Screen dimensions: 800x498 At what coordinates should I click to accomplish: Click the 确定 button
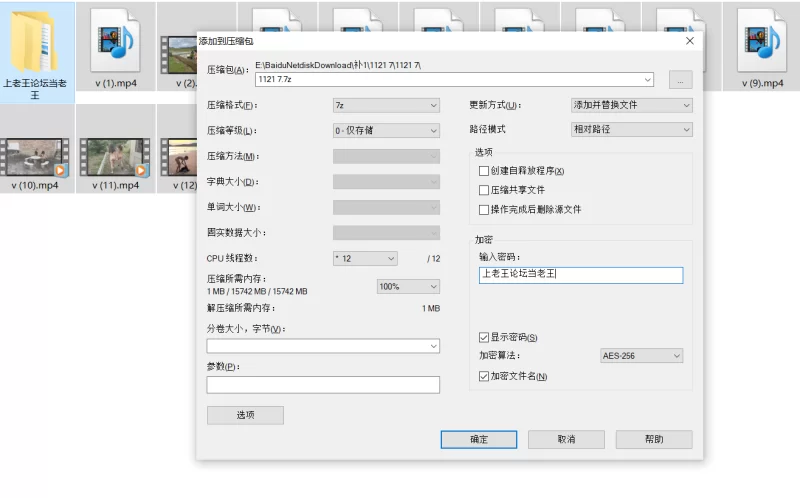(479, 440)
